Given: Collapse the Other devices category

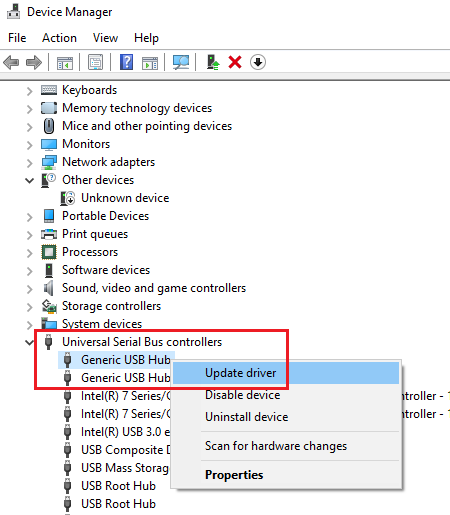Looking at the screenshot, I should coord(30,181).
